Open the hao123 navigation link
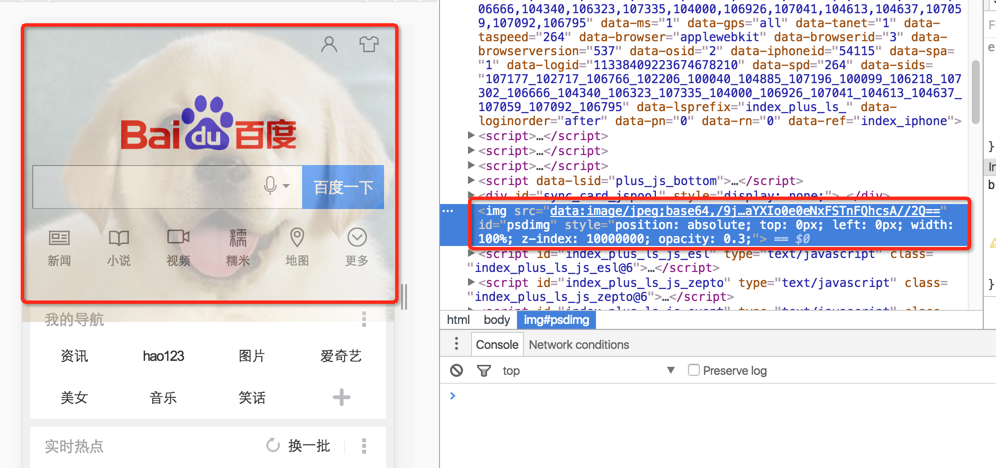This screenshot has height=468, width=996. 163,356
